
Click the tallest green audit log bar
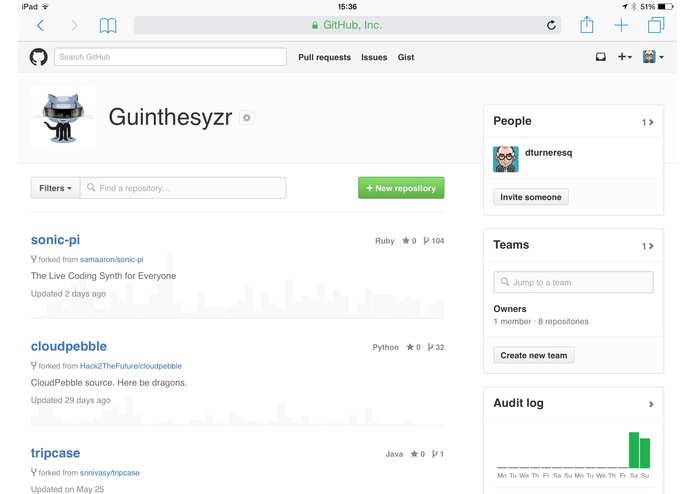point(634,450)
